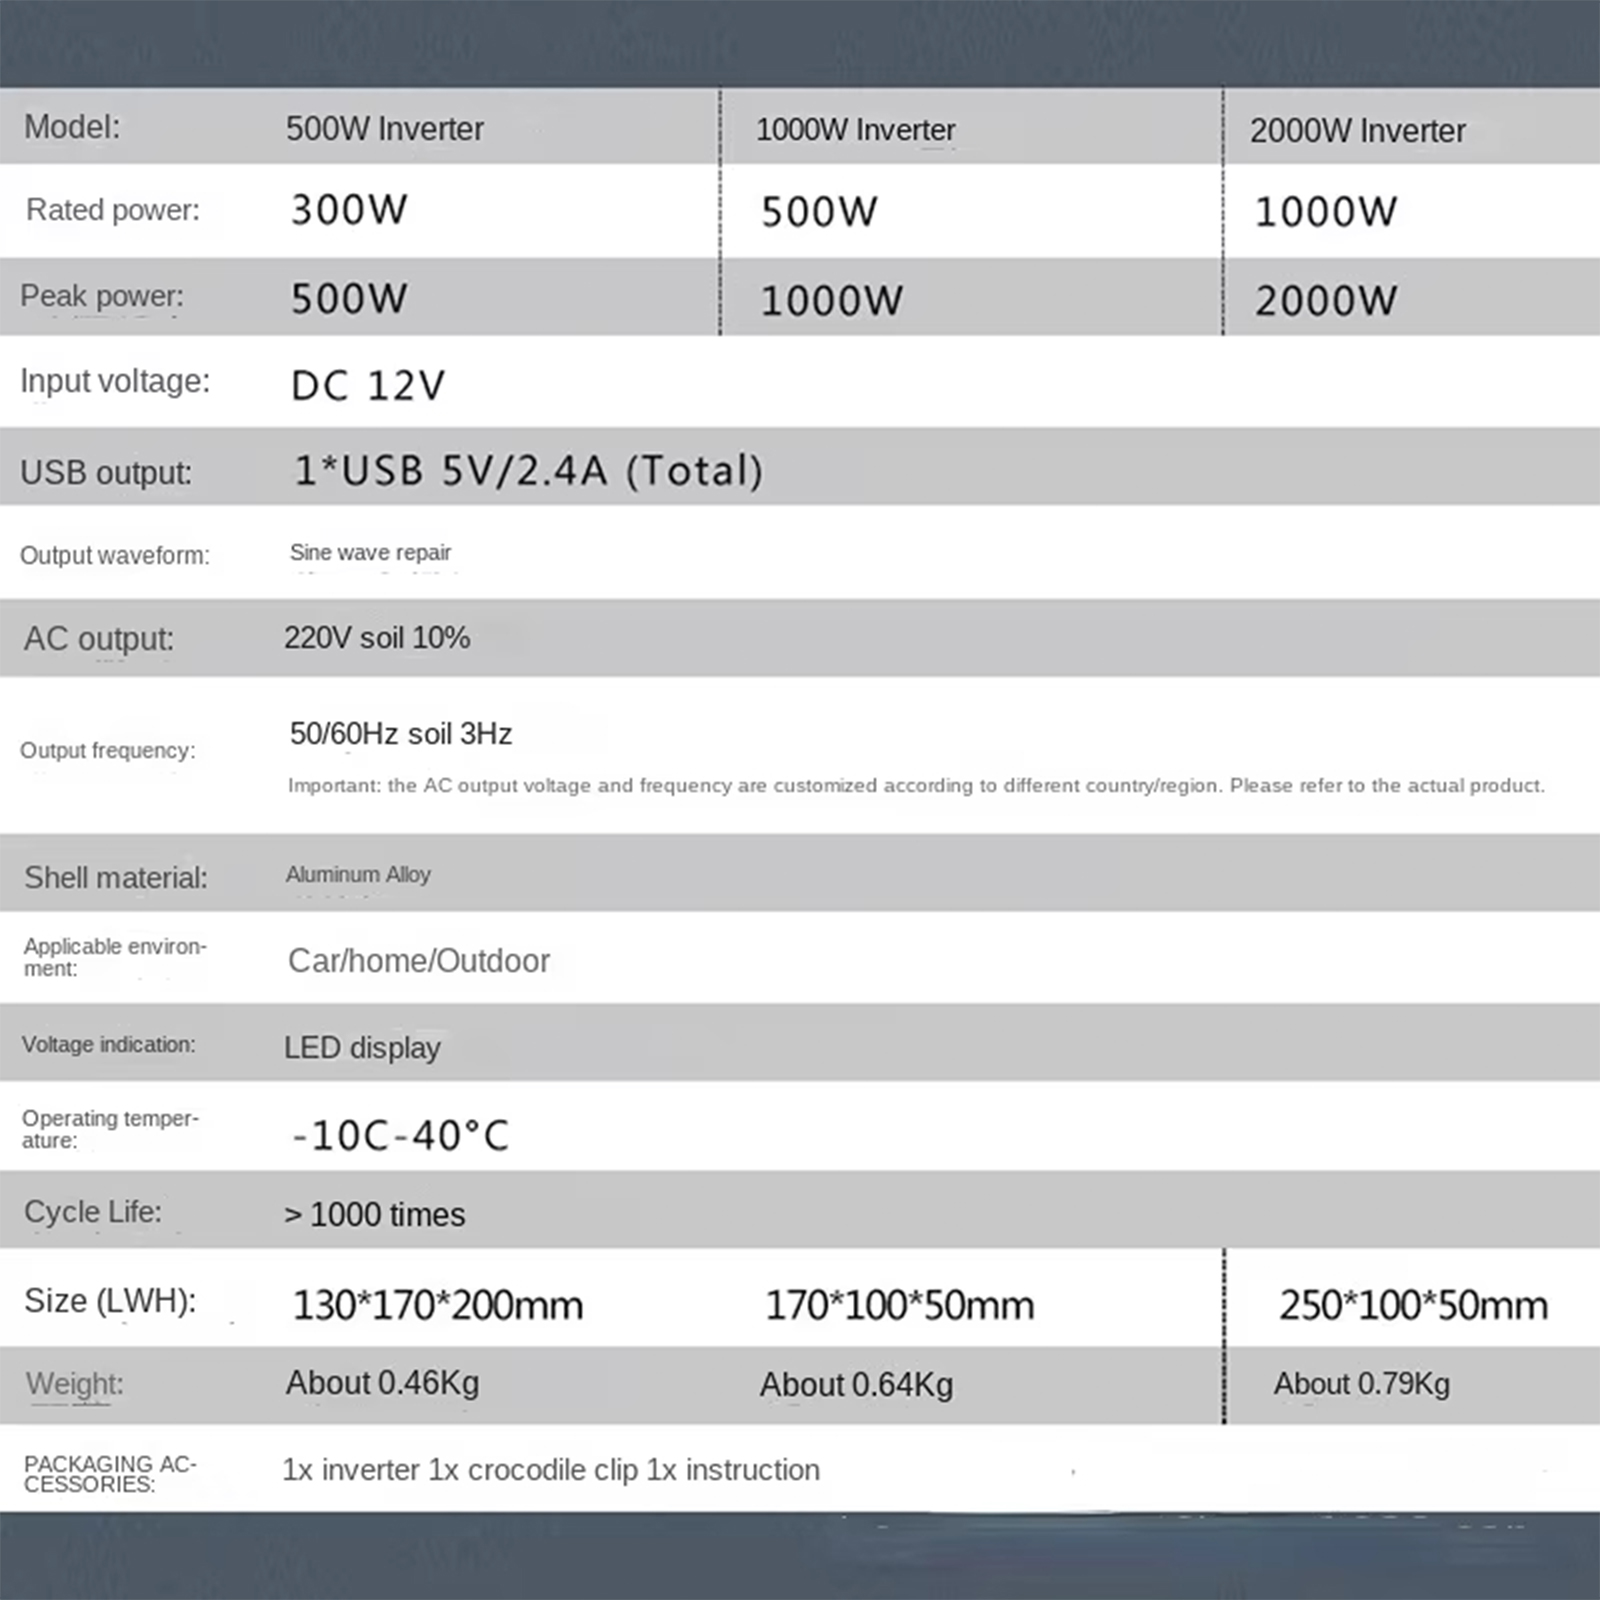The width and height of the screenshot is (1600, 1600).
Task: Click the 1*USB 5V/2.4A (Total) text
Action: [x=528, y=471]
